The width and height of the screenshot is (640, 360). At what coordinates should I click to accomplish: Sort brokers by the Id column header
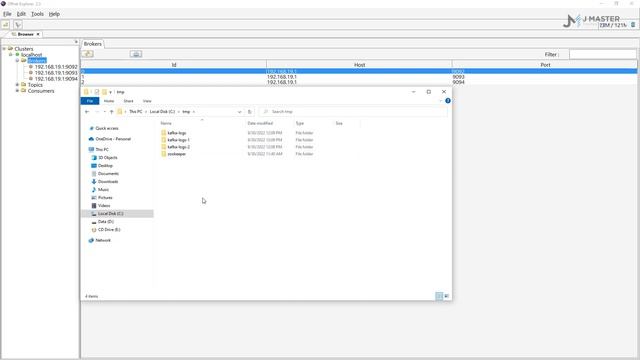tap(174, 65)
